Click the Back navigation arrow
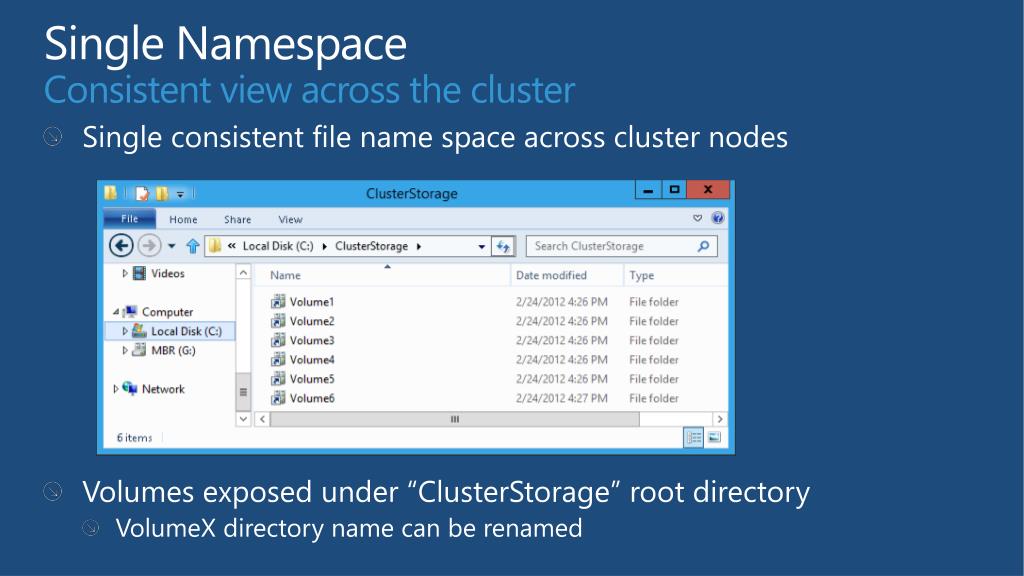The image size is (1024, 576). 121,246
